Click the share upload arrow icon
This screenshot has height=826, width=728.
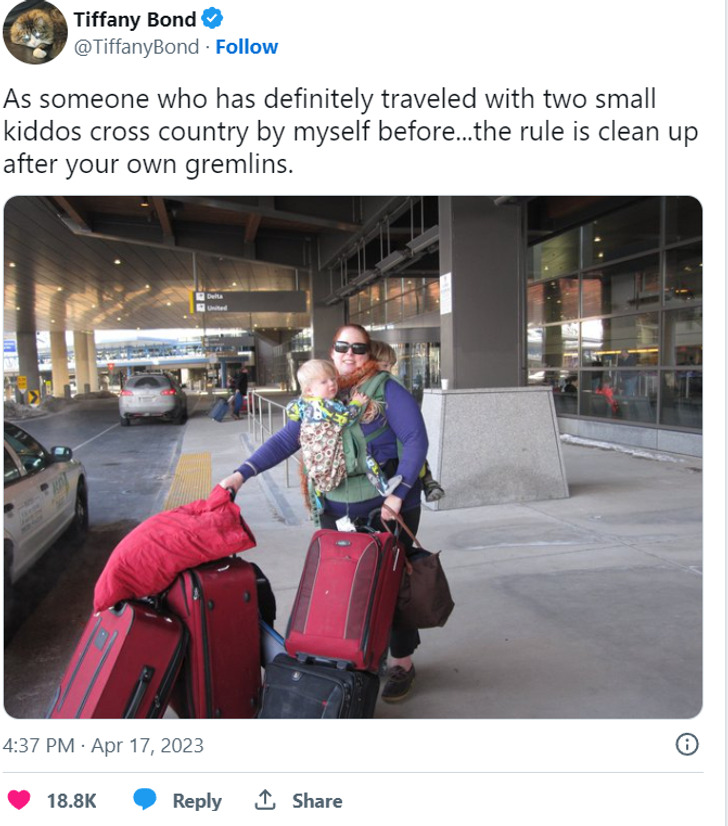click(x=265, y=800)
